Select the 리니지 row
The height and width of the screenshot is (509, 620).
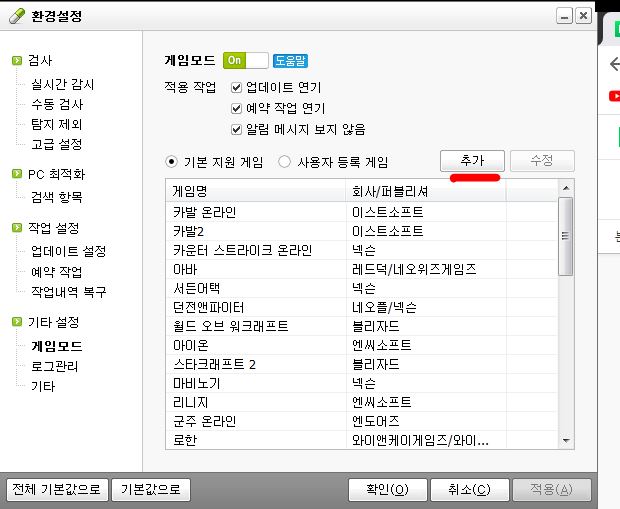[x=362, y=402]
